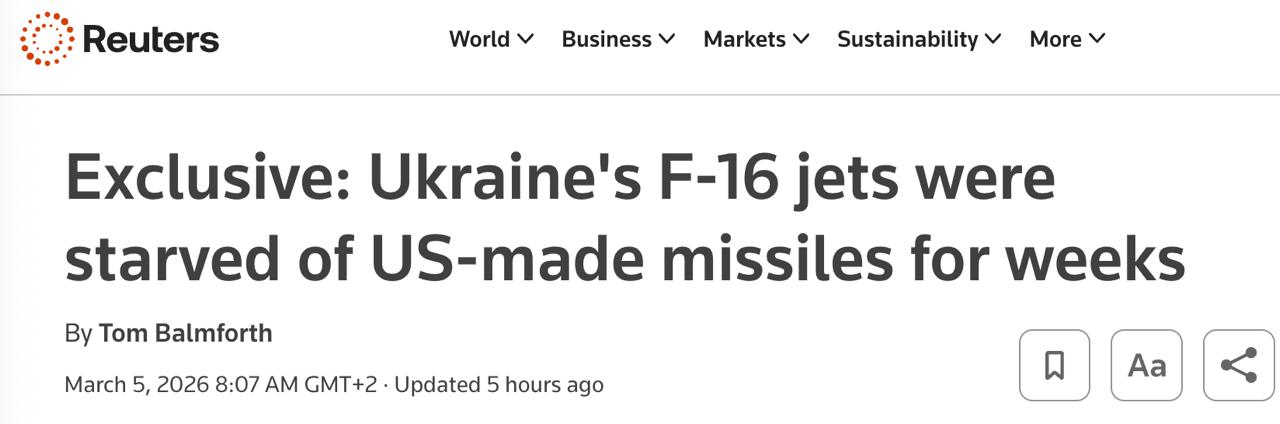Screen dimensions: 1280x424
Task: Select the Markets navigation label
Action: [744, 39]
